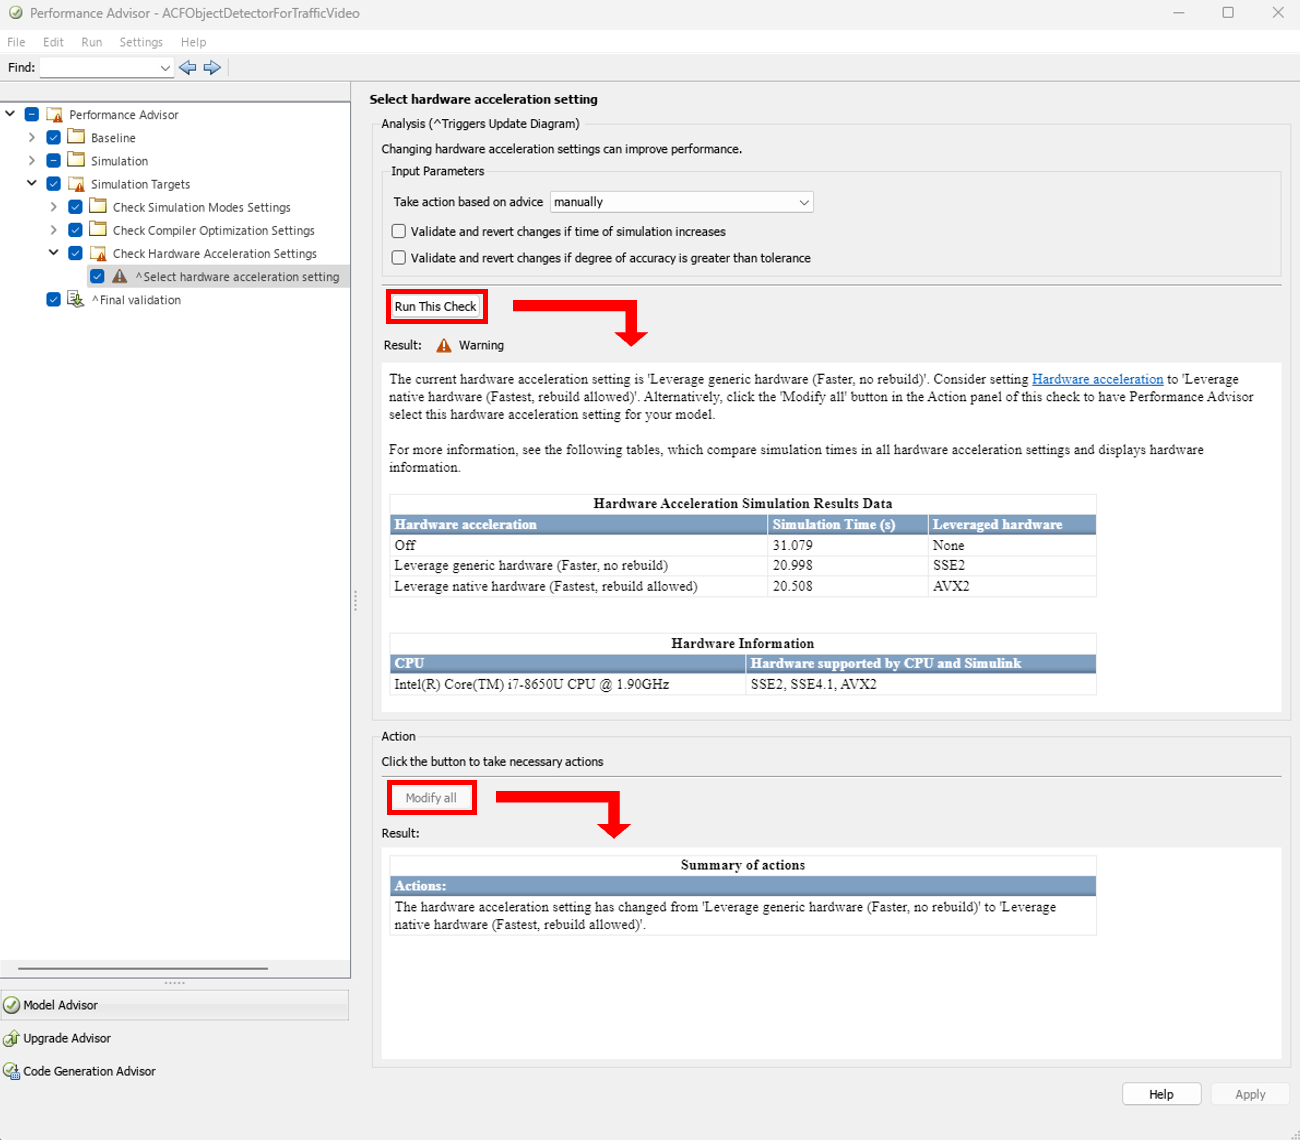
Task: Open the Upgrade Advisor icon
Action: point(12,1038)
